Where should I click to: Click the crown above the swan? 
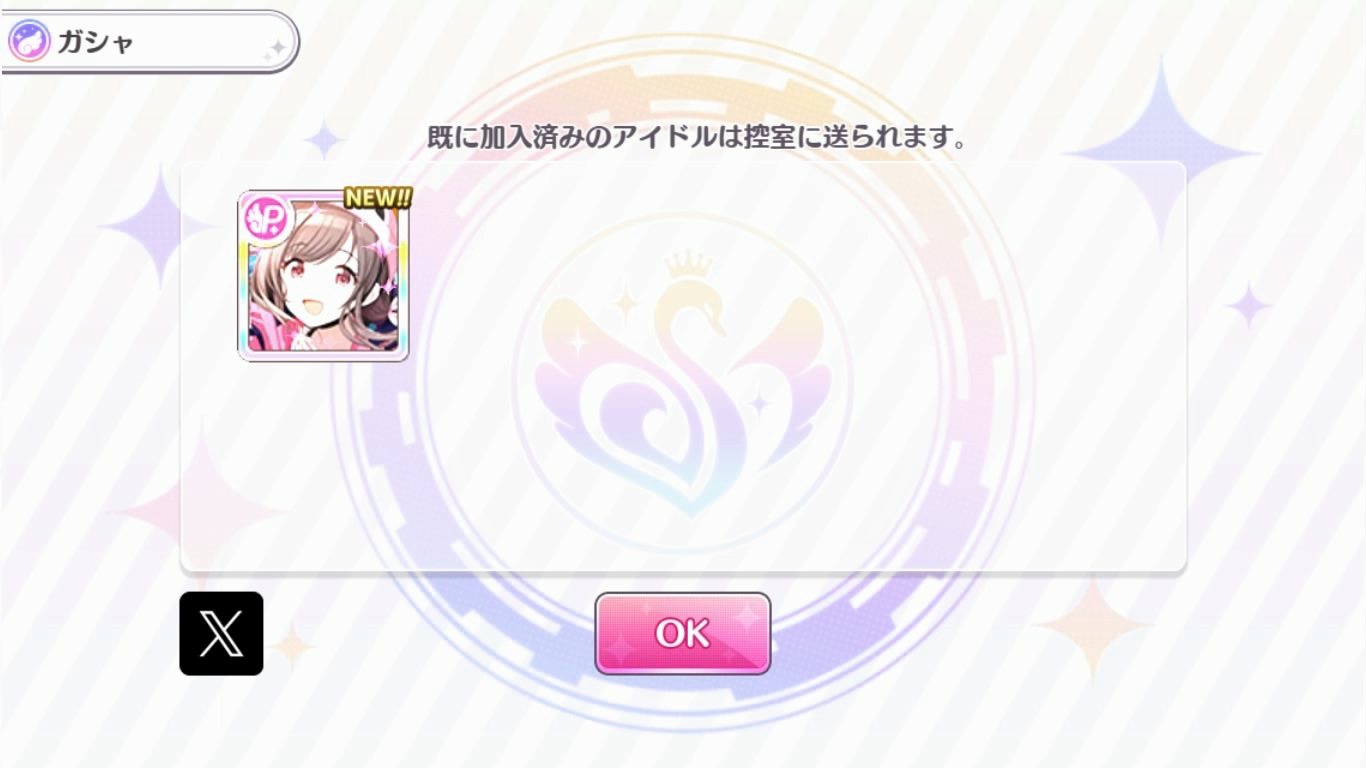tap(689, 266)
